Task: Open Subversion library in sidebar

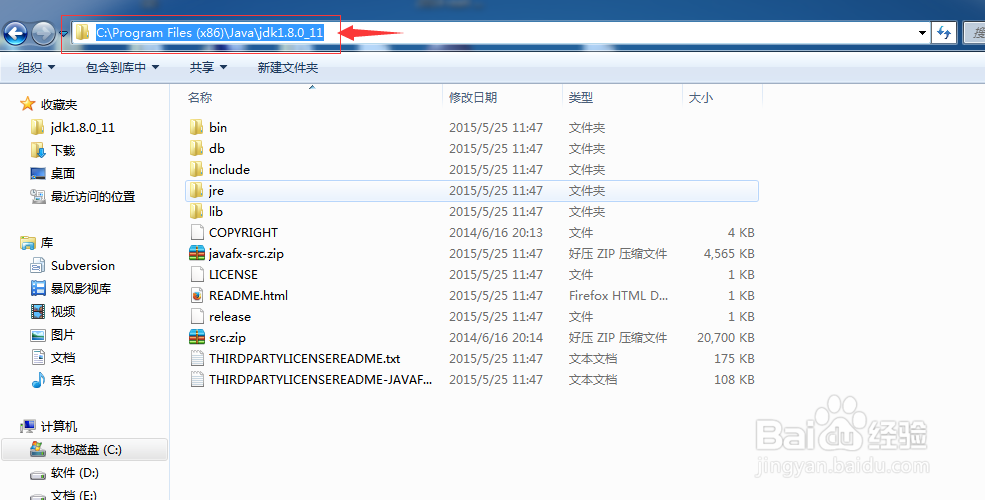Action: [x=83, y=266]
